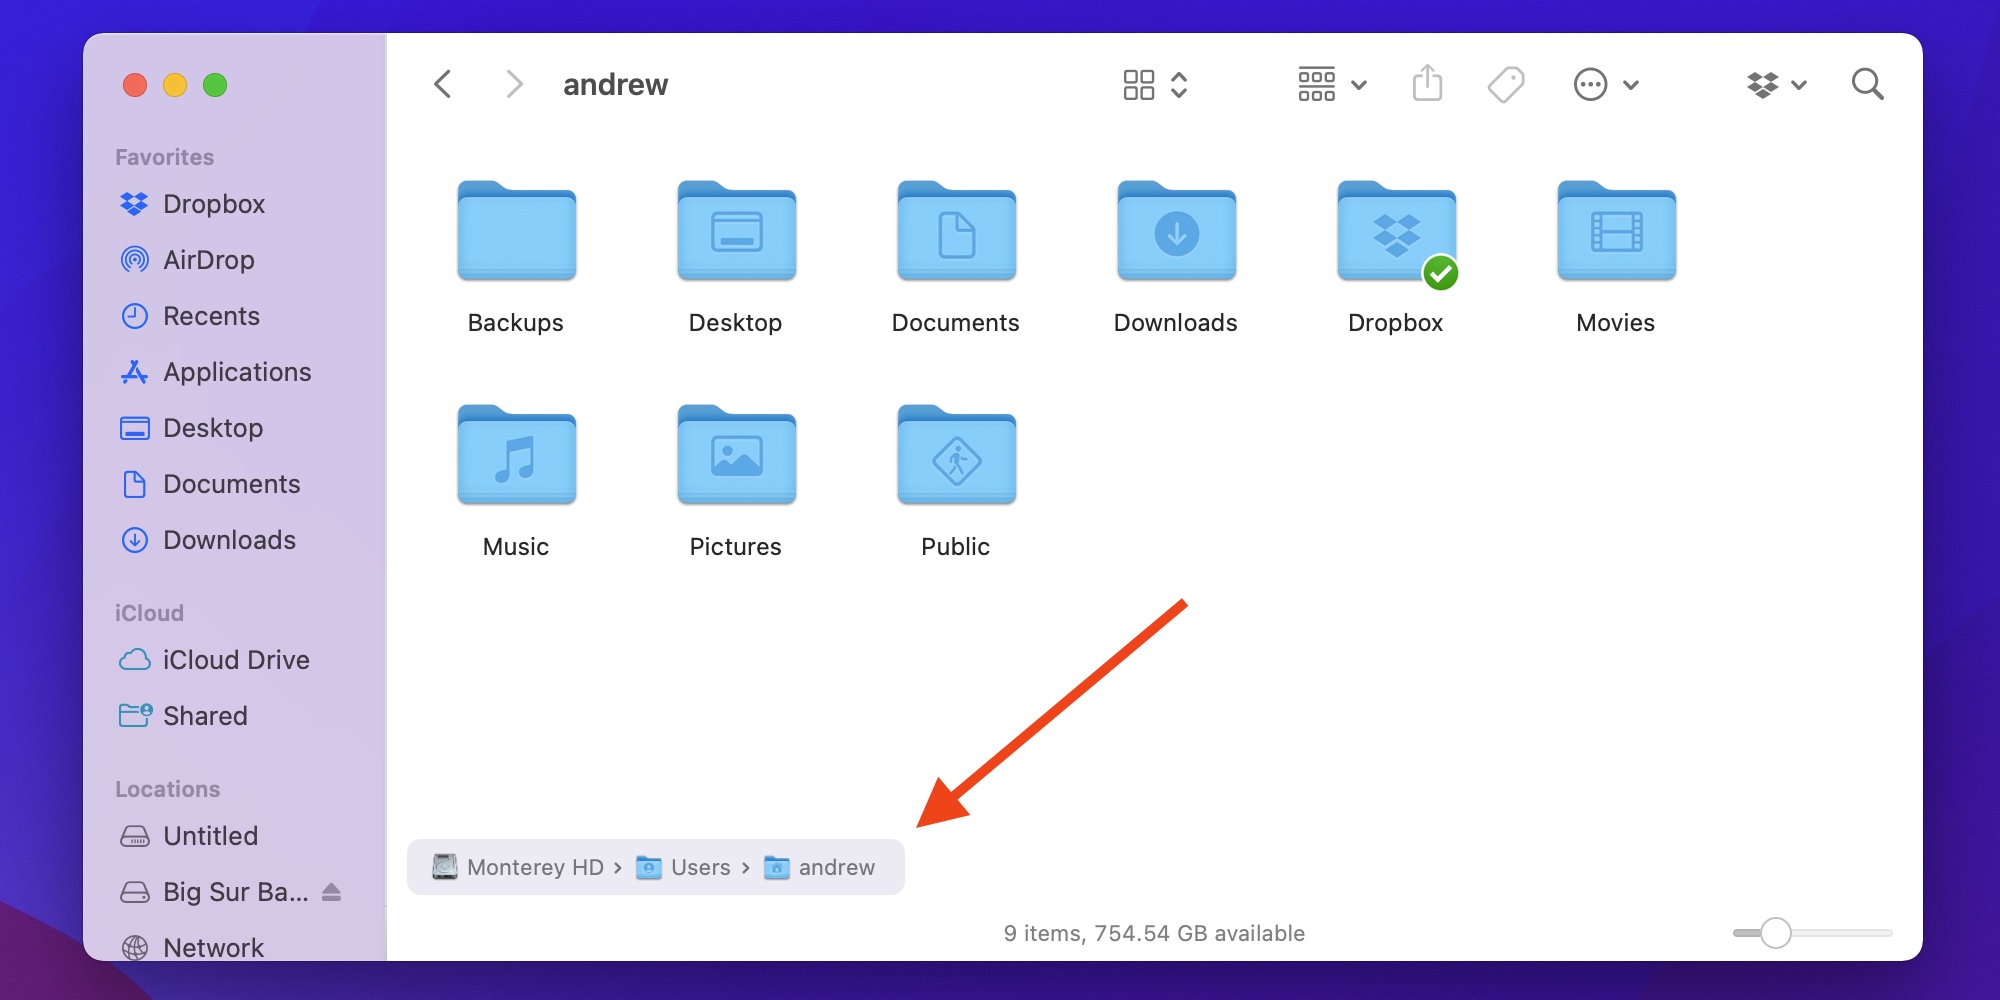Select Applications in the sidebar
Image resolution: width=2000 pixels, height=1000 pixels.
point(237,372)
